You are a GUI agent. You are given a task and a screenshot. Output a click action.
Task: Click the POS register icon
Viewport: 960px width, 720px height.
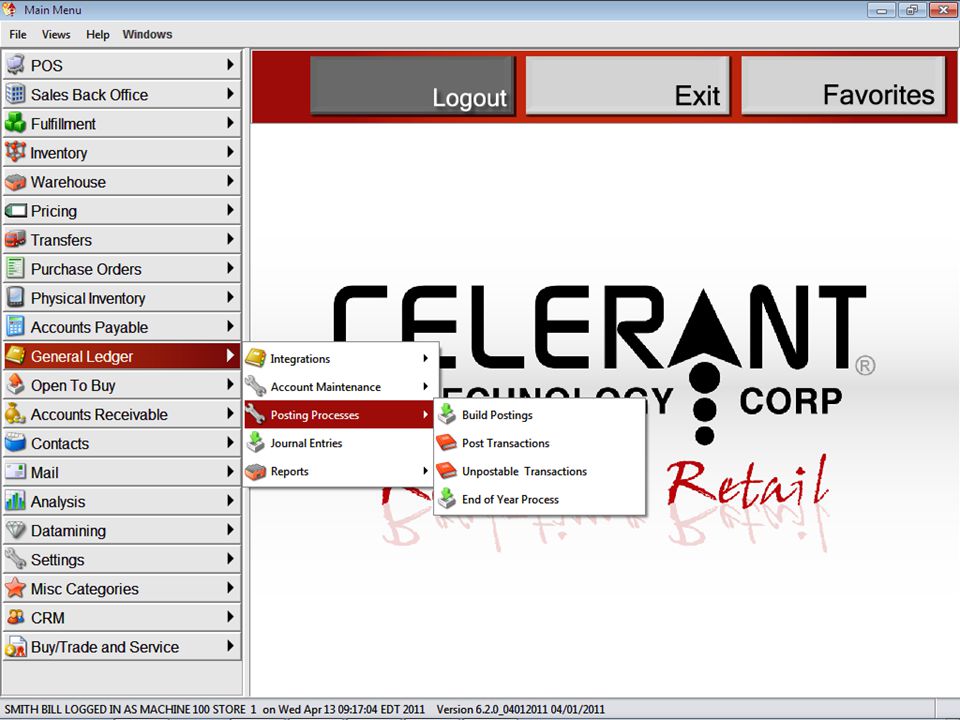[x=15, y=65]
